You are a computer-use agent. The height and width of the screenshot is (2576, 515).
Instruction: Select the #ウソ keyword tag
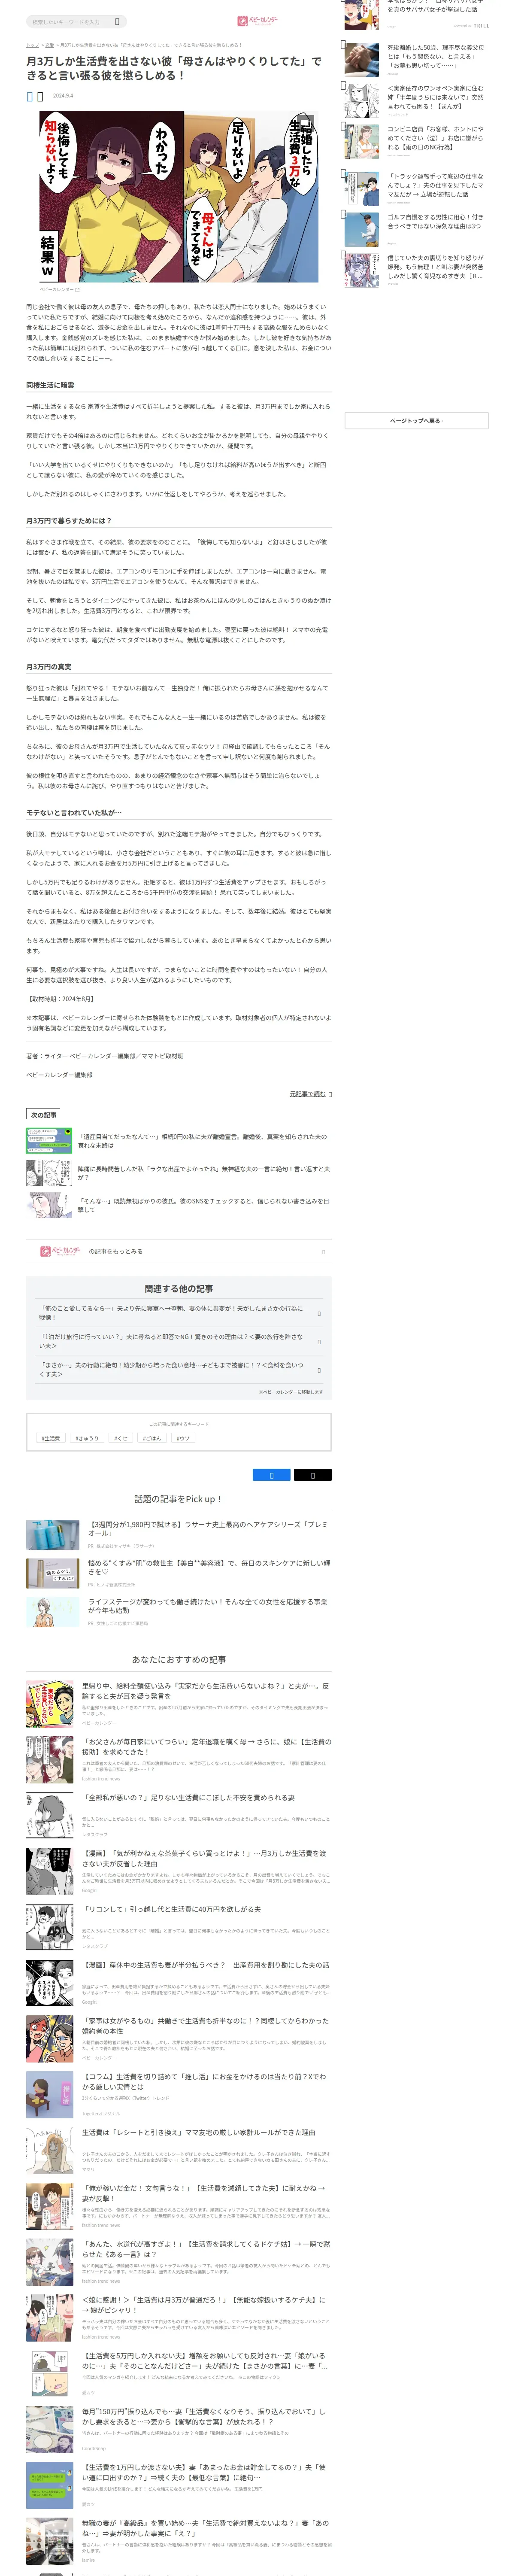(183, 1438)
